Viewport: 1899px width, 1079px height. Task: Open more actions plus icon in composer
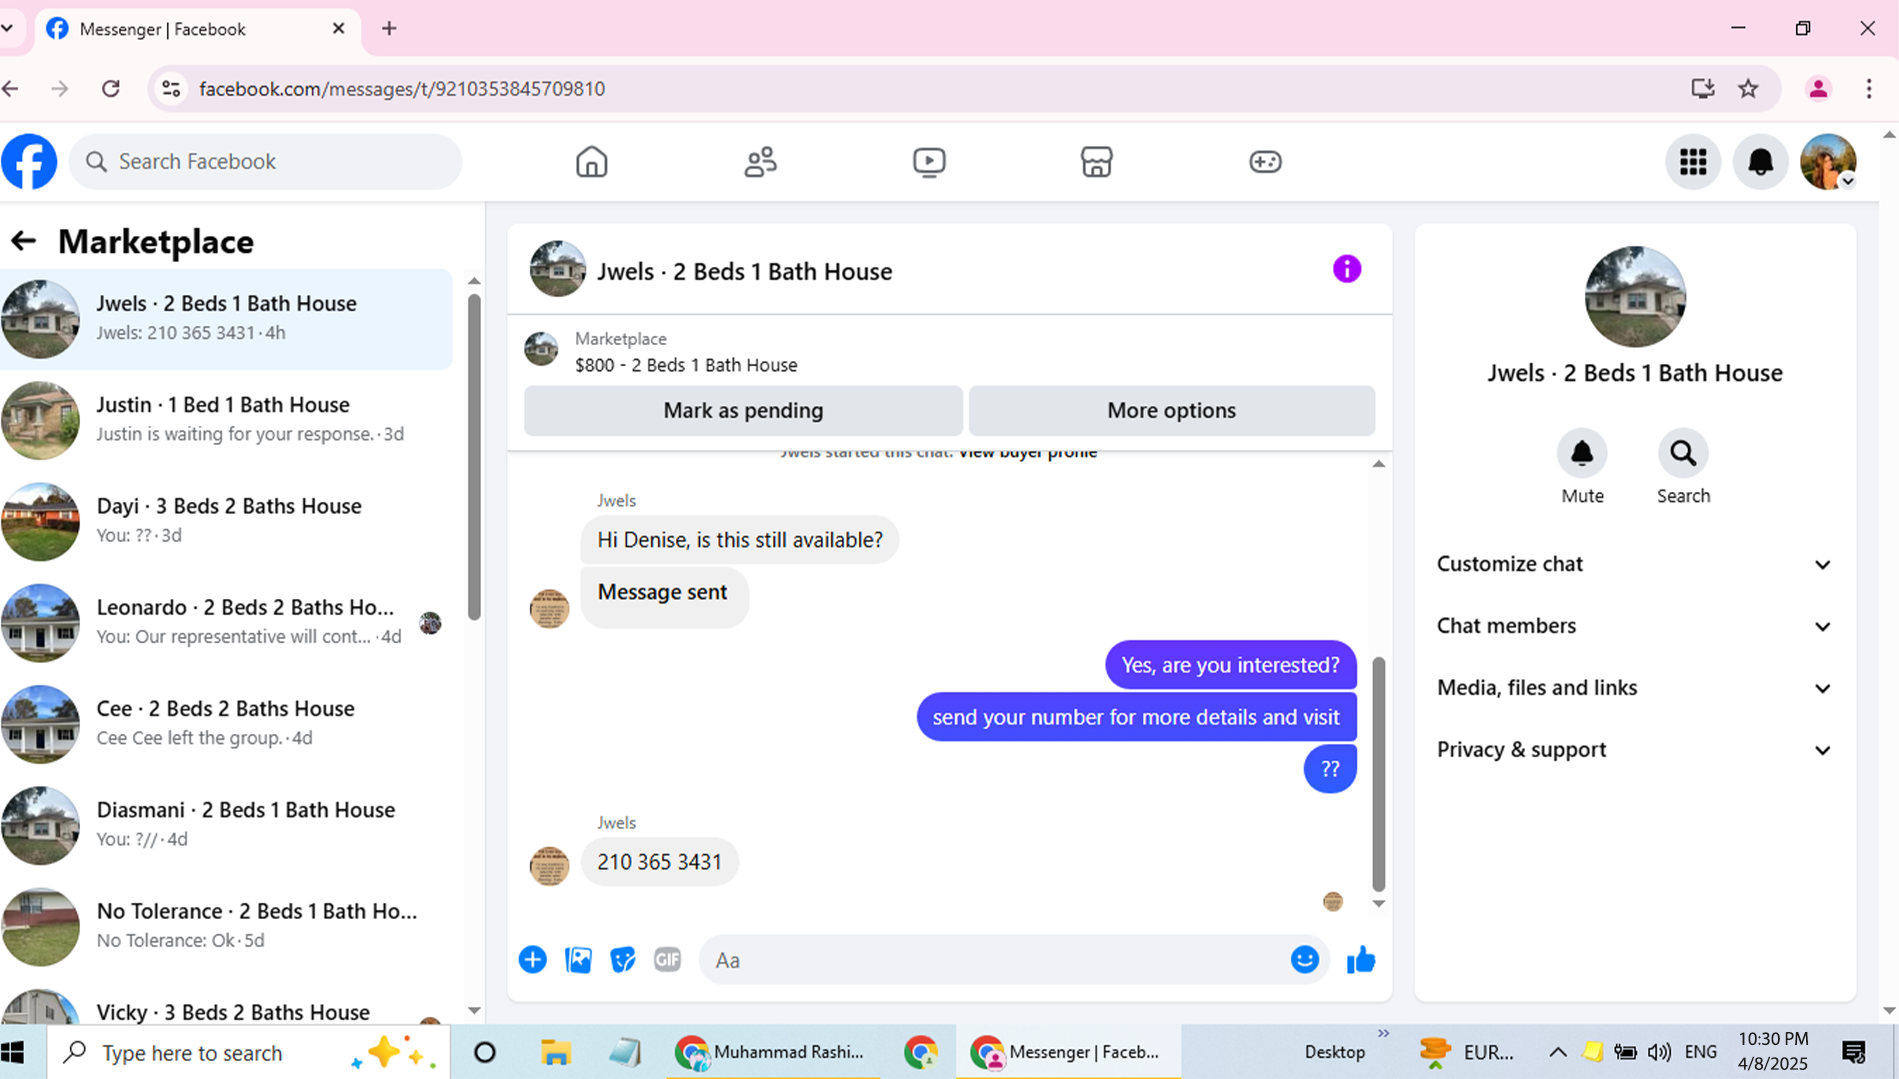532,960
